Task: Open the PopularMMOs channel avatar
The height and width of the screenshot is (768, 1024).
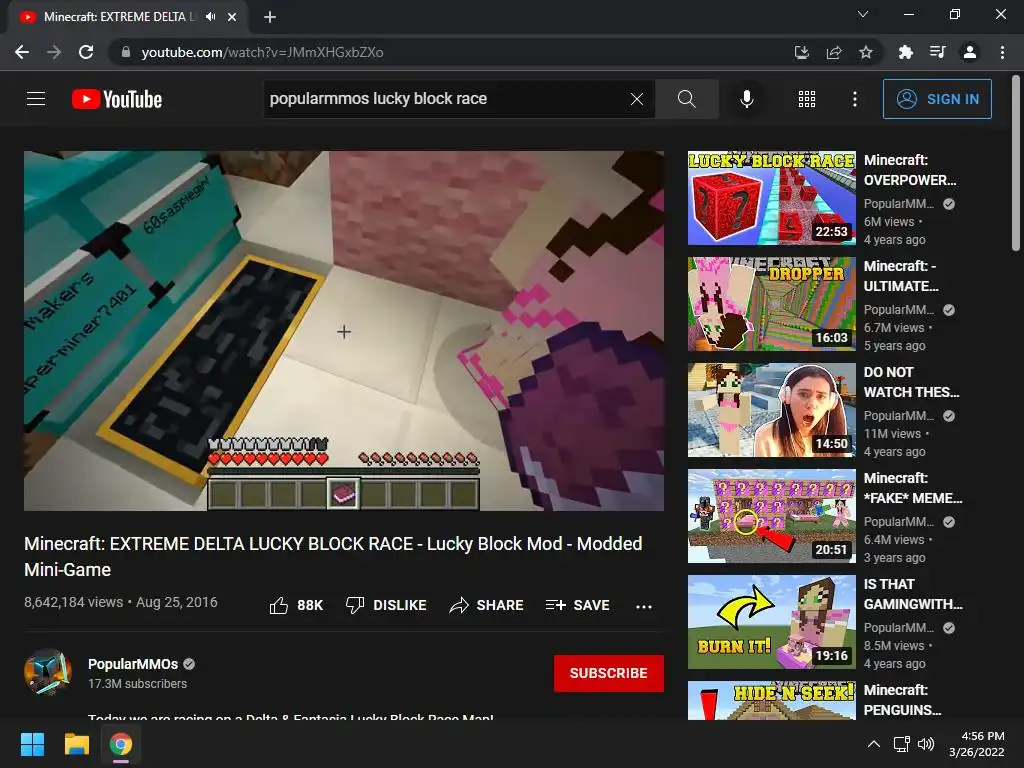Action: click(x=48, y=672)
